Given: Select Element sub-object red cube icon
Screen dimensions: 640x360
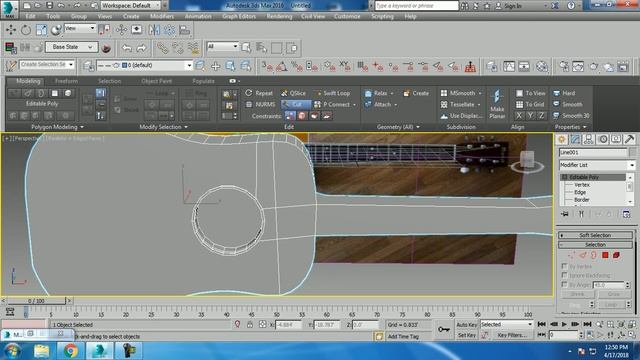Looking at the screenshot, I should coord(616,255).
